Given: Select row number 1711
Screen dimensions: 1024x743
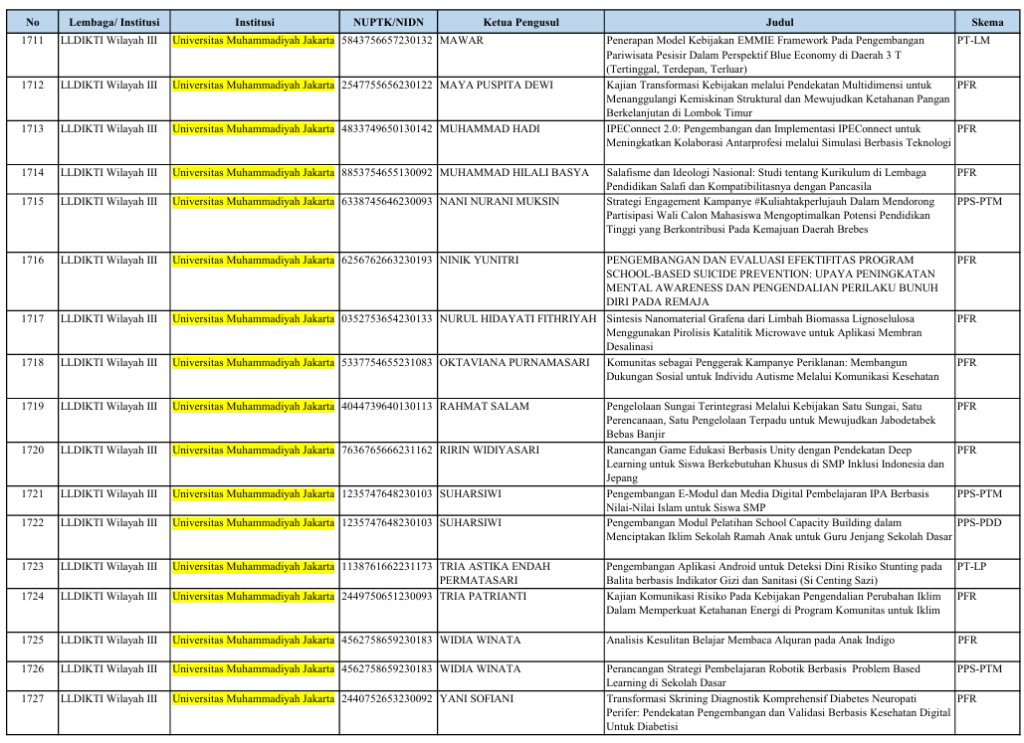Looking at the screenshot, I should click(x=33, y=40).
